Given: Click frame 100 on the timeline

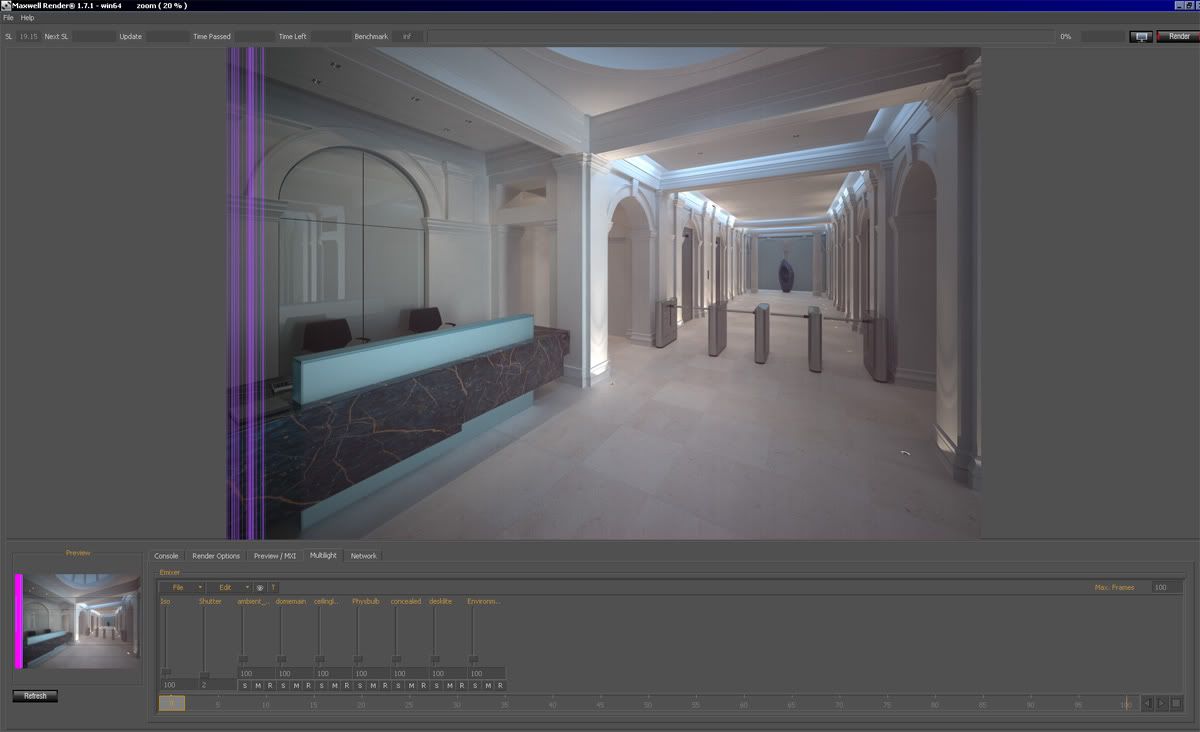Looking at the screenshot, I should (x=1126, y=705).
